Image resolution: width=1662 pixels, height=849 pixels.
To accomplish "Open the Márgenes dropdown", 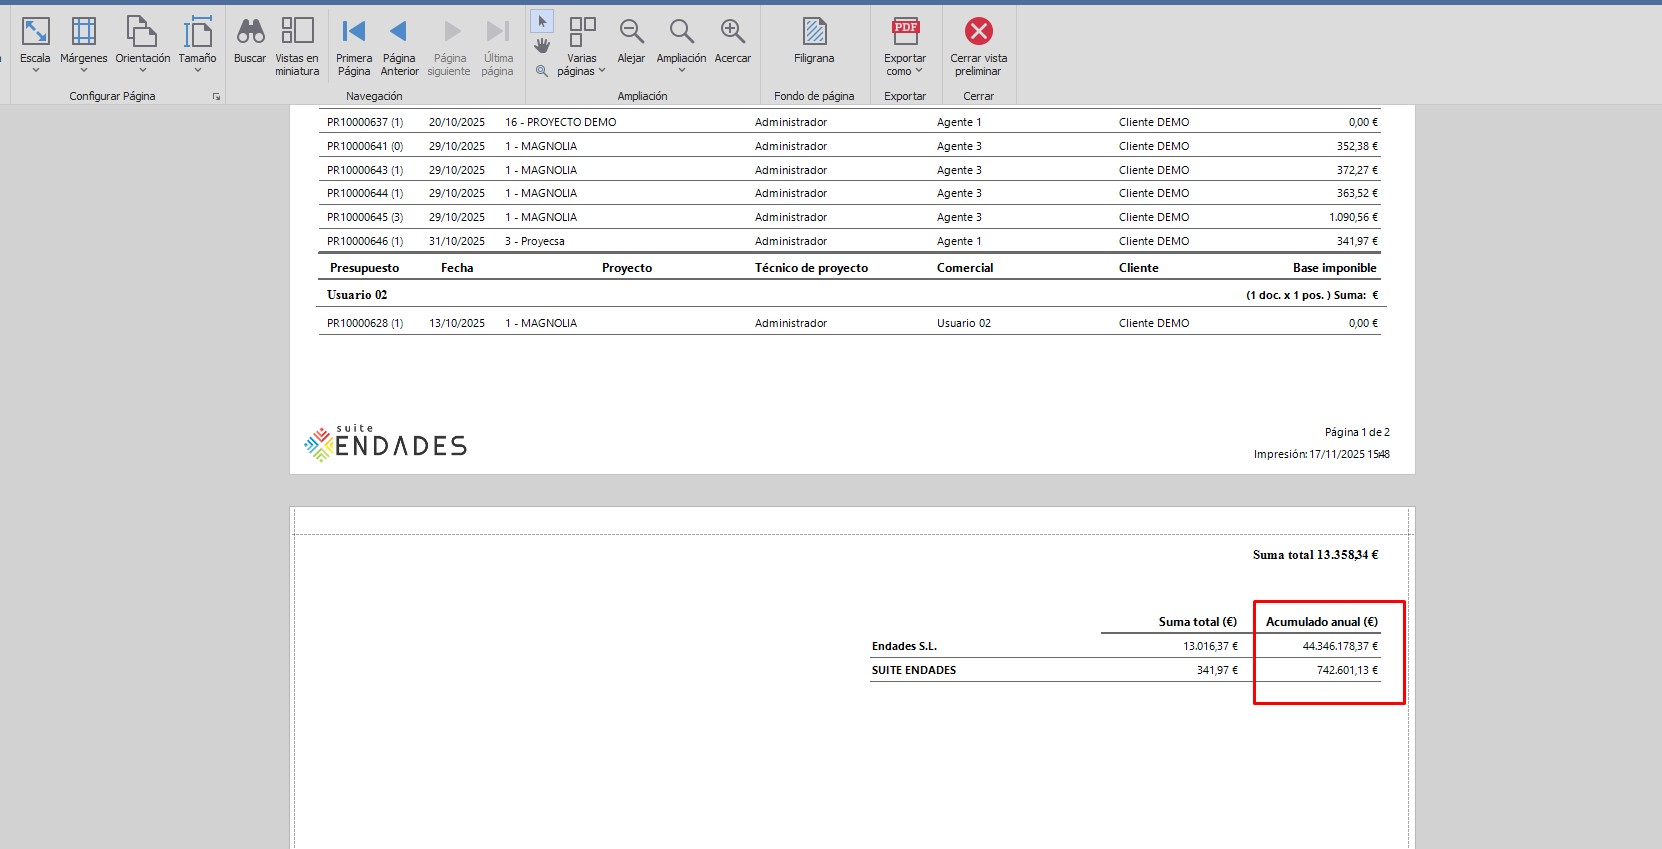I will click(83, 43).
